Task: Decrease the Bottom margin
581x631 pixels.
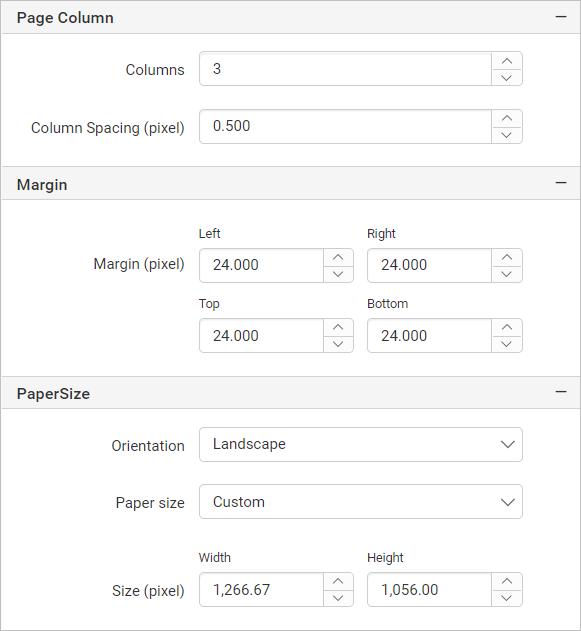Action: (x=507, y=344)
